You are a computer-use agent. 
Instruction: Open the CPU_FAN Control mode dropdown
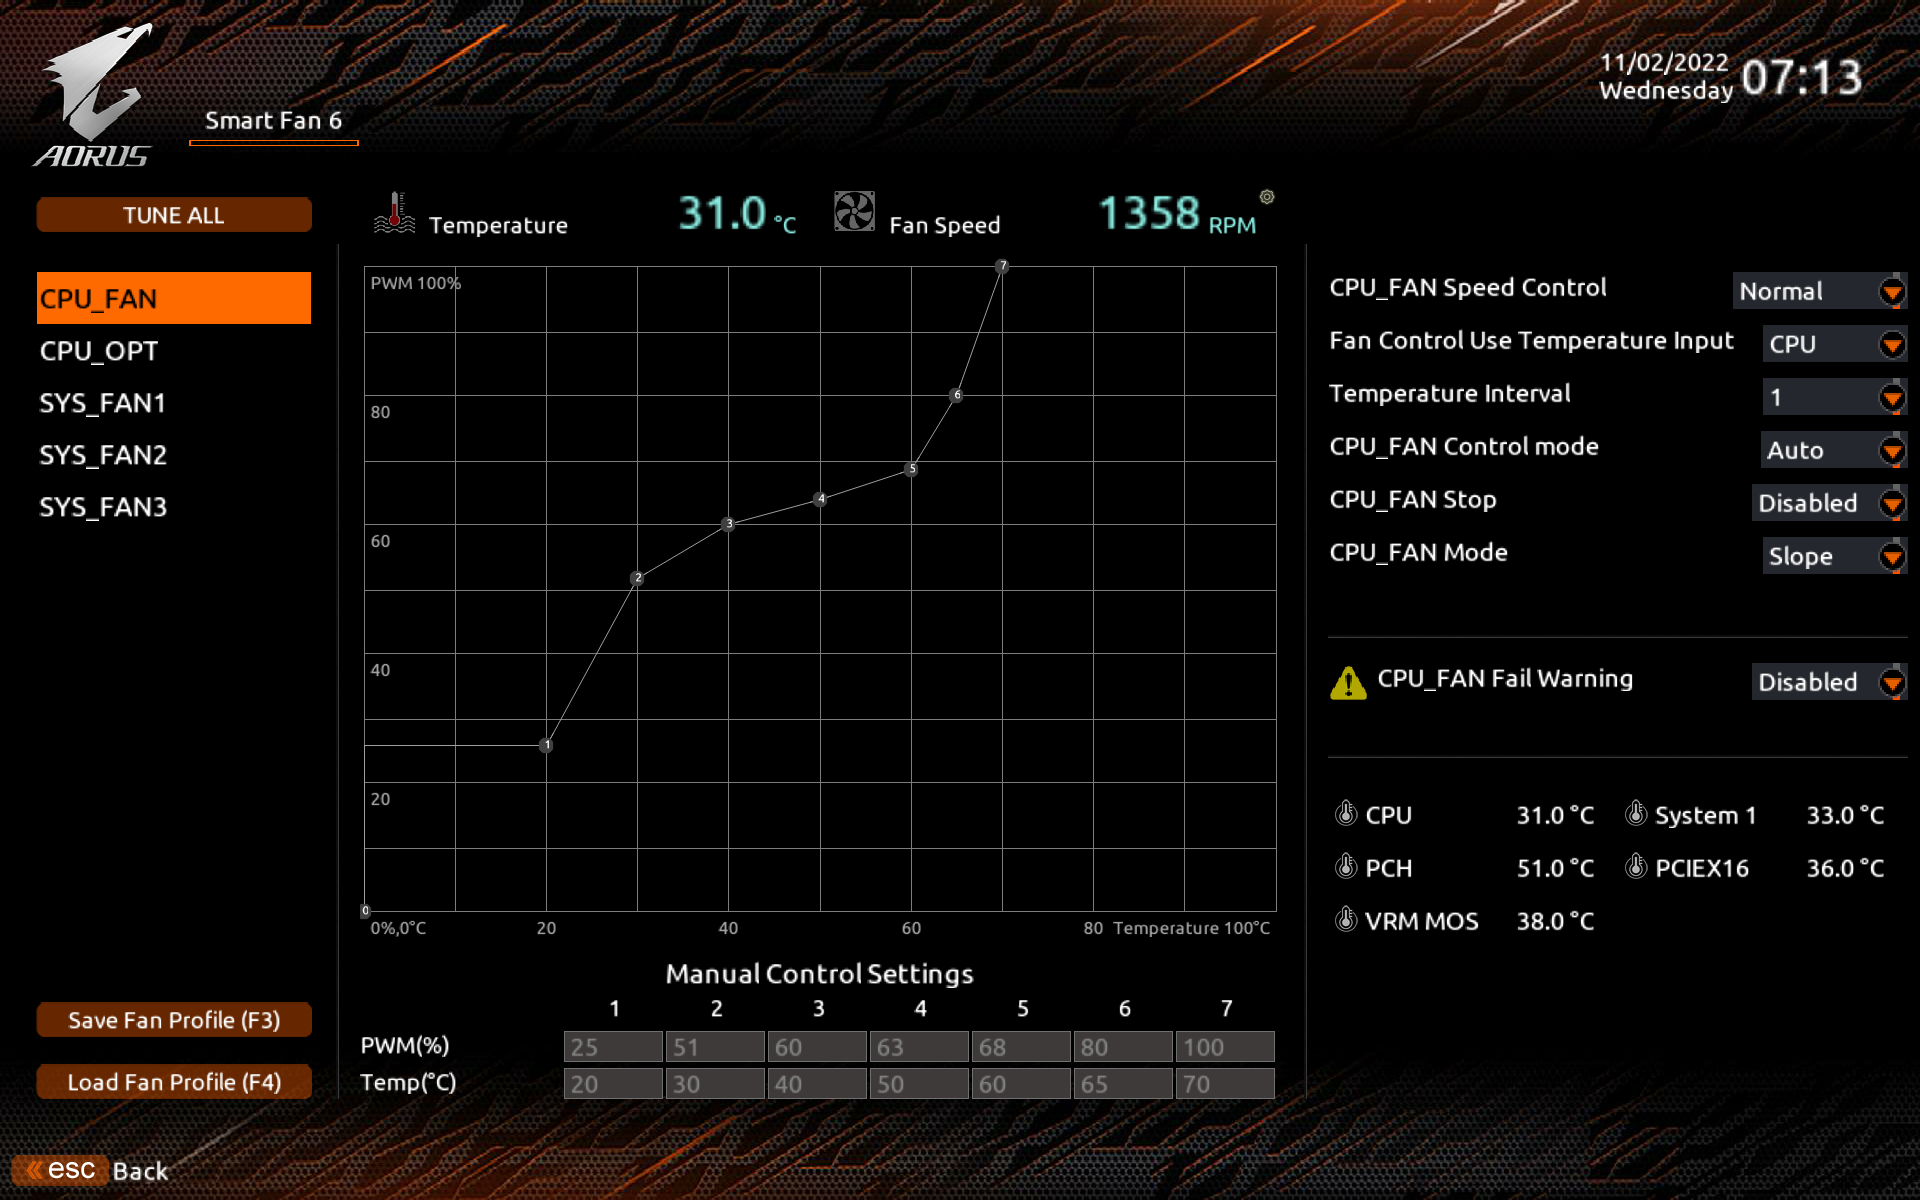tap(1833, 450)
